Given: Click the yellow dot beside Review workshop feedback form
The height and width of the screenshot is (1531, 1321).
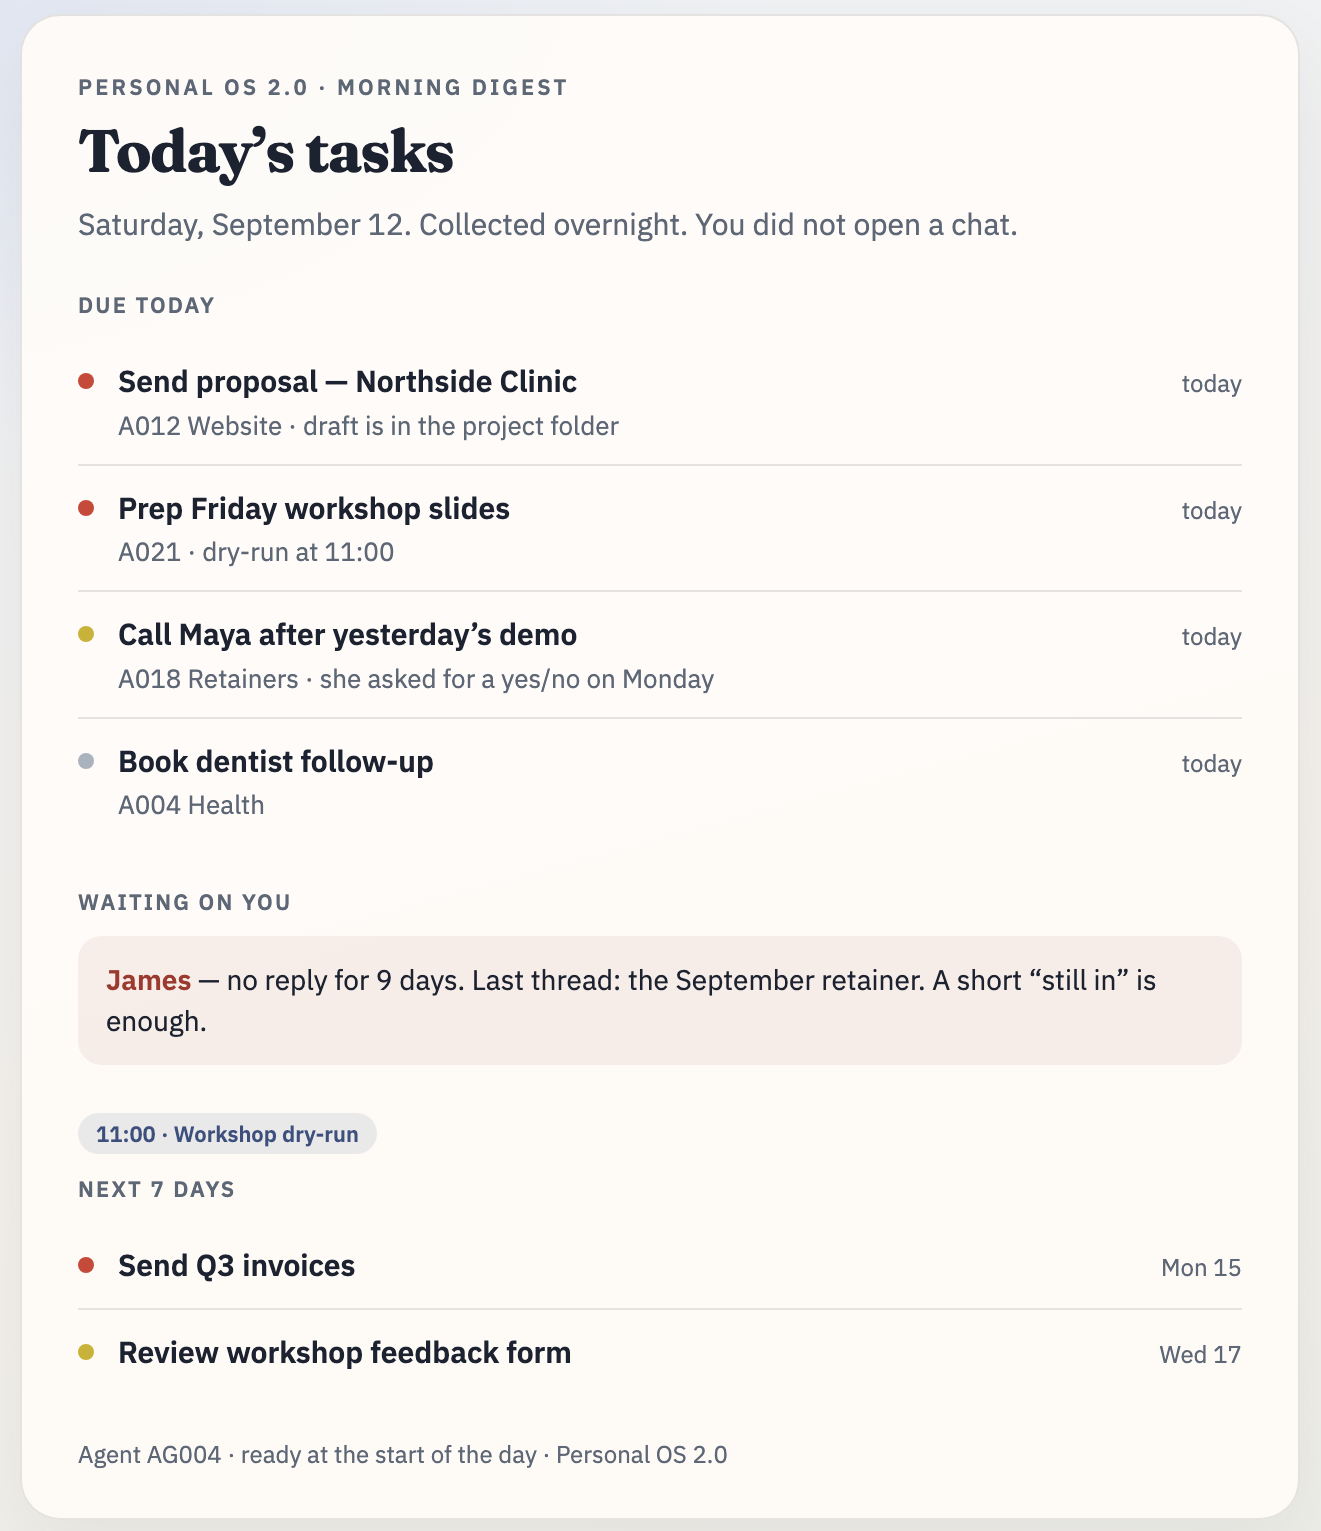Looking at the screenshot, I should coord(86,1352).
